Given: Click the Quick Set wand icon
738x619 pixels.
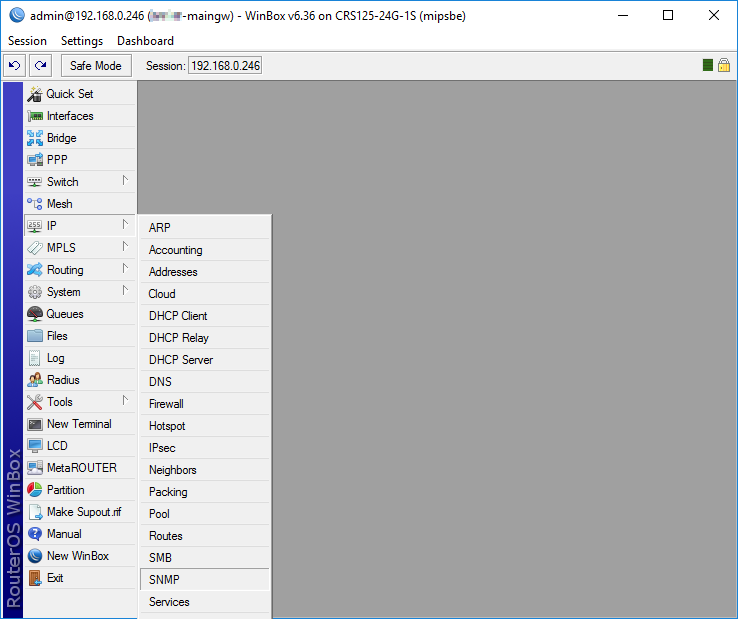Looking at the screenshot, I should point(35,94).
